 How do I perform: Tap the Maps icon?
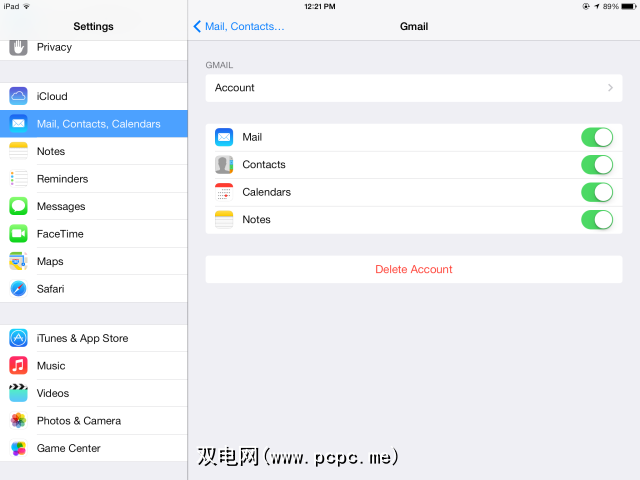[x=18, y=261]
